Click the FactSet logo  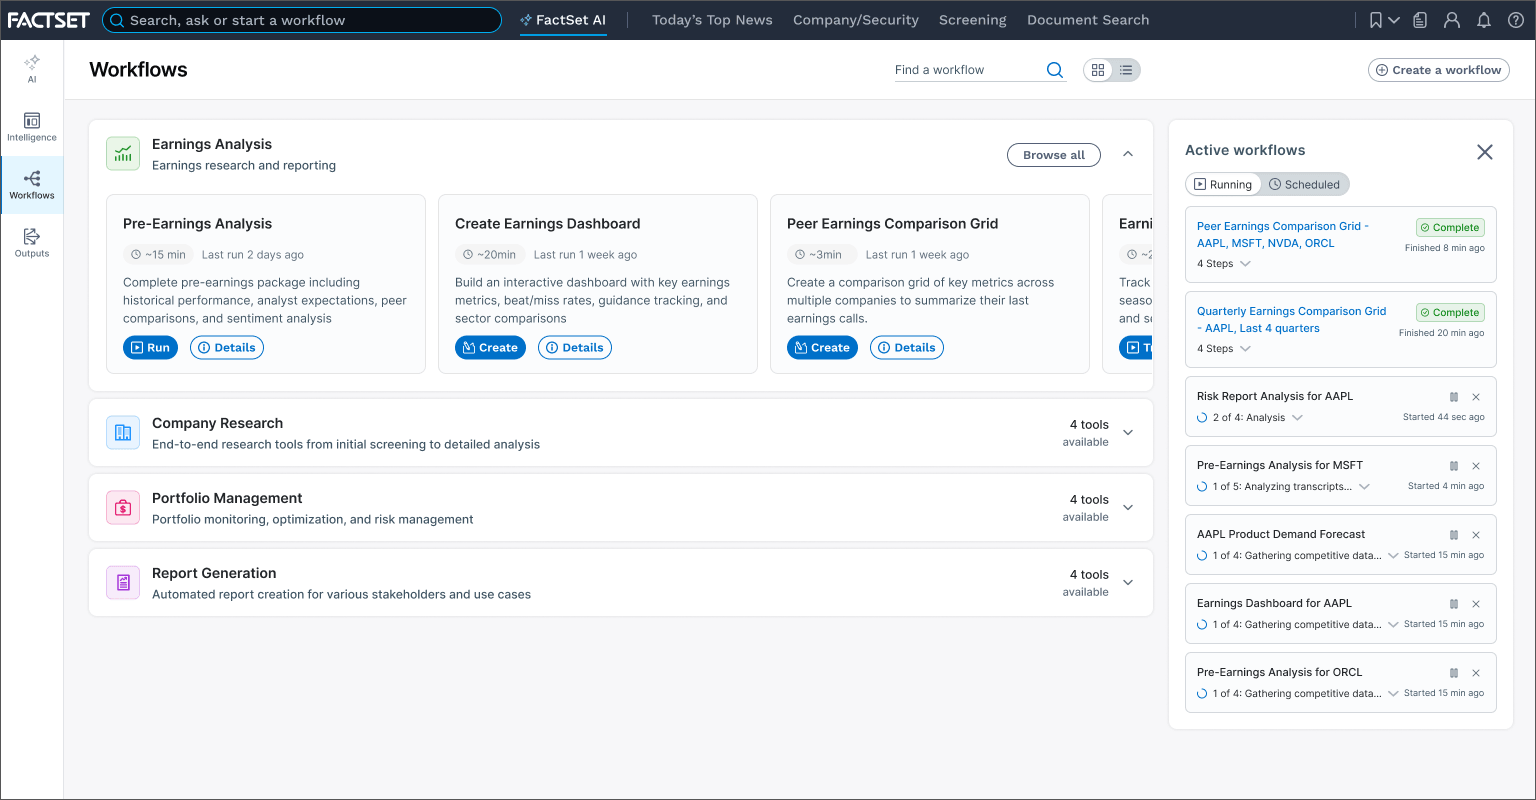[x=48, y=20]
